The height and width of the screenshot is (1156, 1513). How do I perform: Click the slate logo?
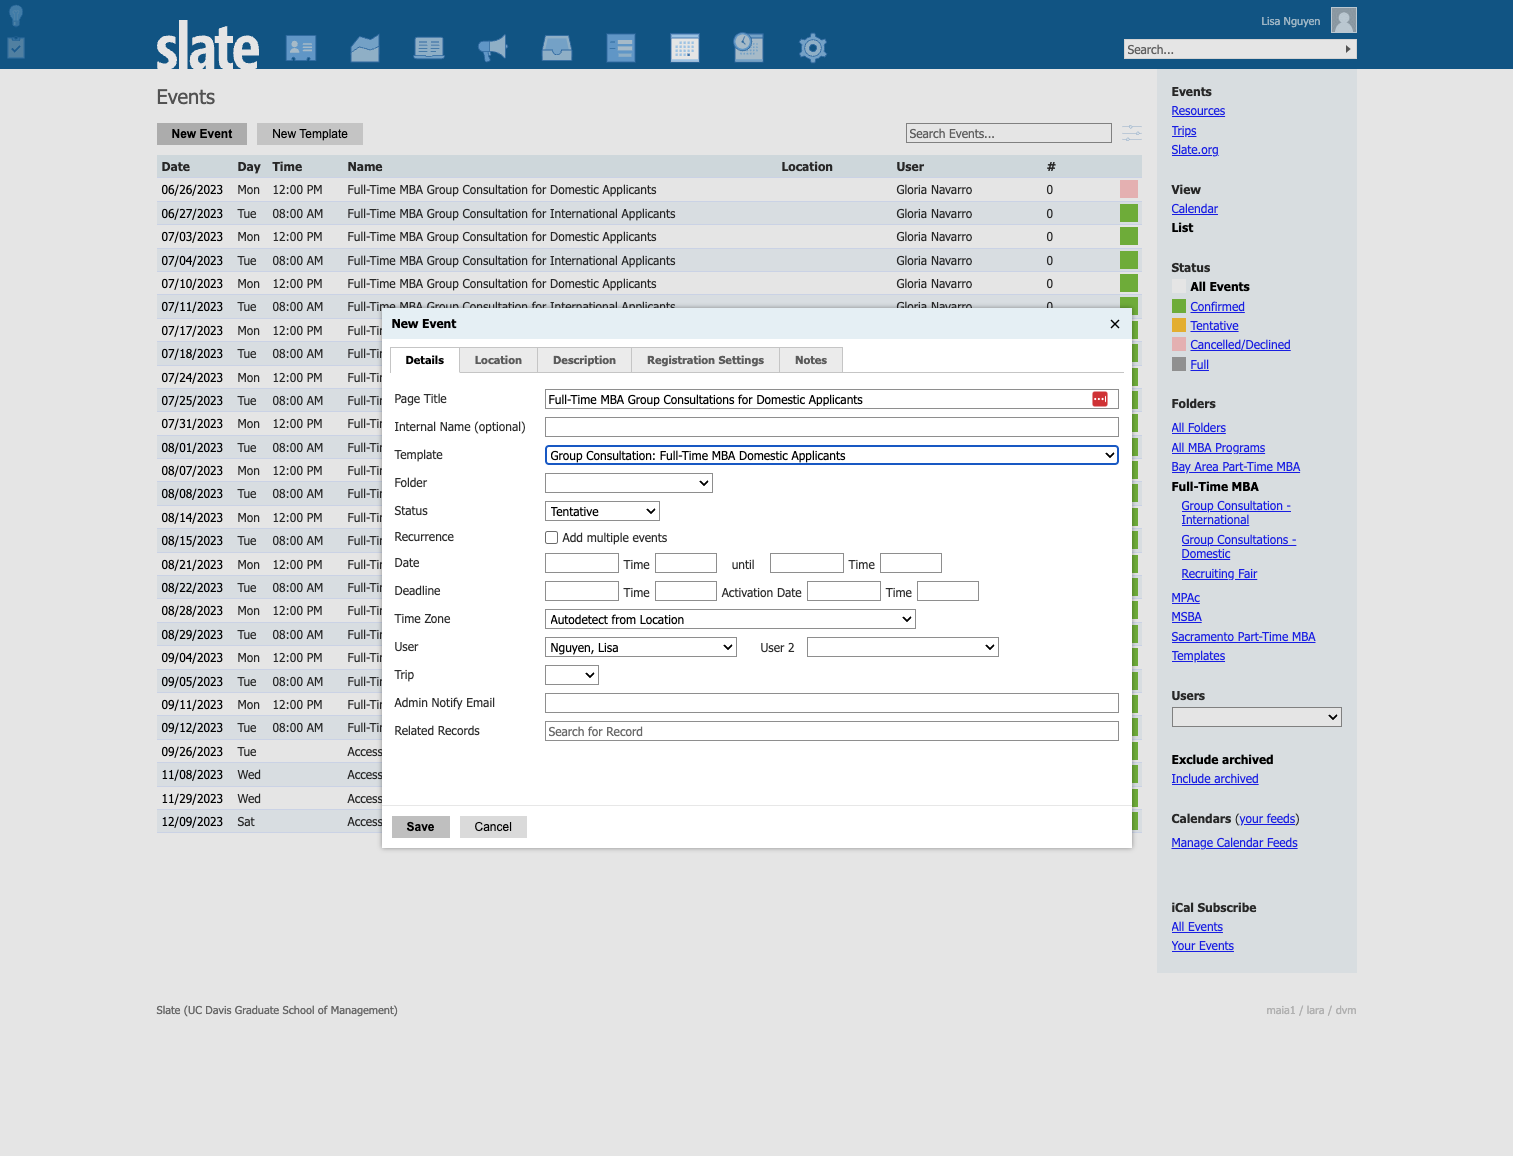(208, 45)
